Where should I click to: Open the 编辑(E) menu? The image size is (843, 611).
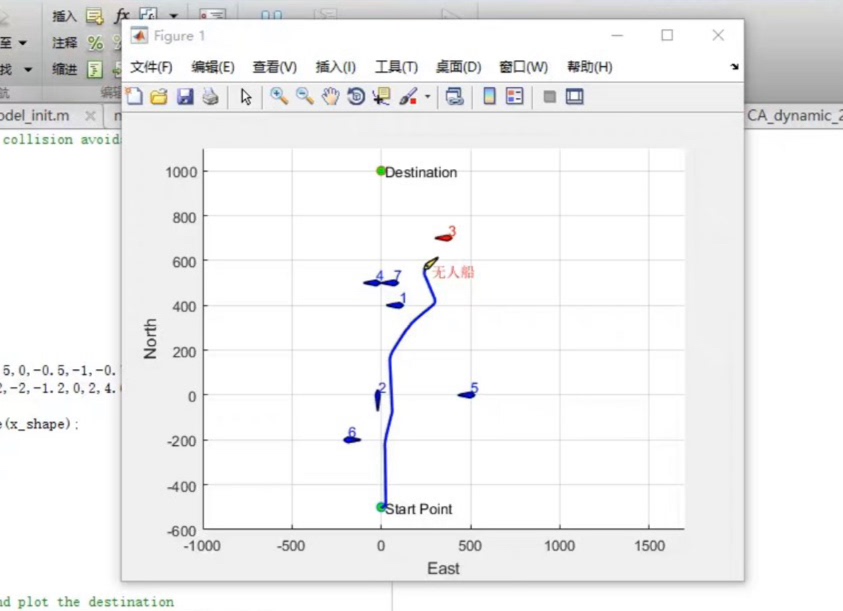(x=213, y=67)
